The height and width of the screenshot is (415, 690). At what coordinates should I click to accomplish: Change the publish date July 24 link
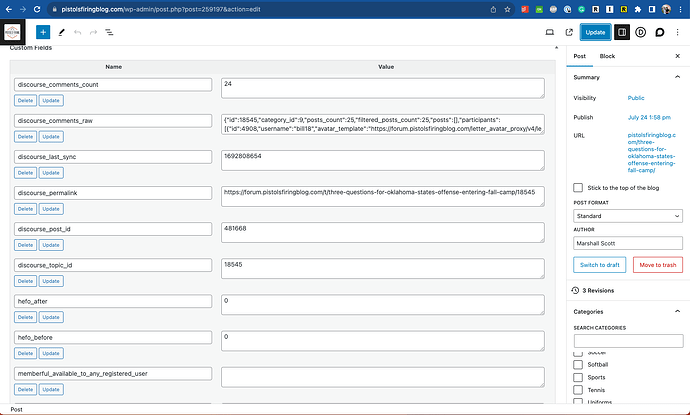[649, 117]
